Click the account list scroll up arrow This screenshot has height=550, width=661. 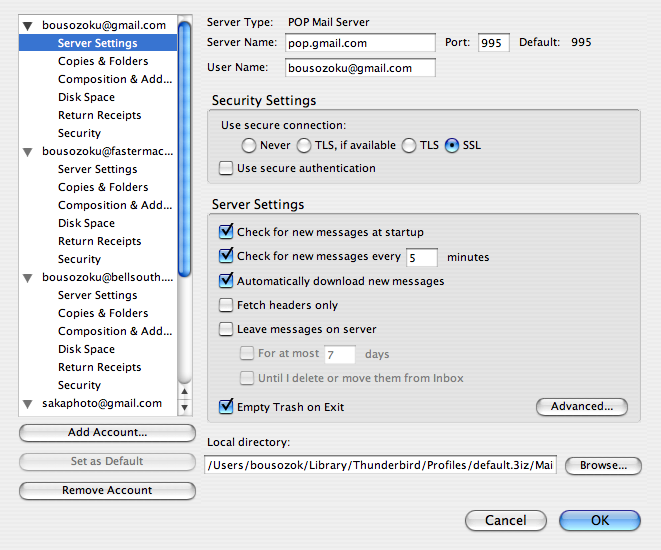point(185,392)
